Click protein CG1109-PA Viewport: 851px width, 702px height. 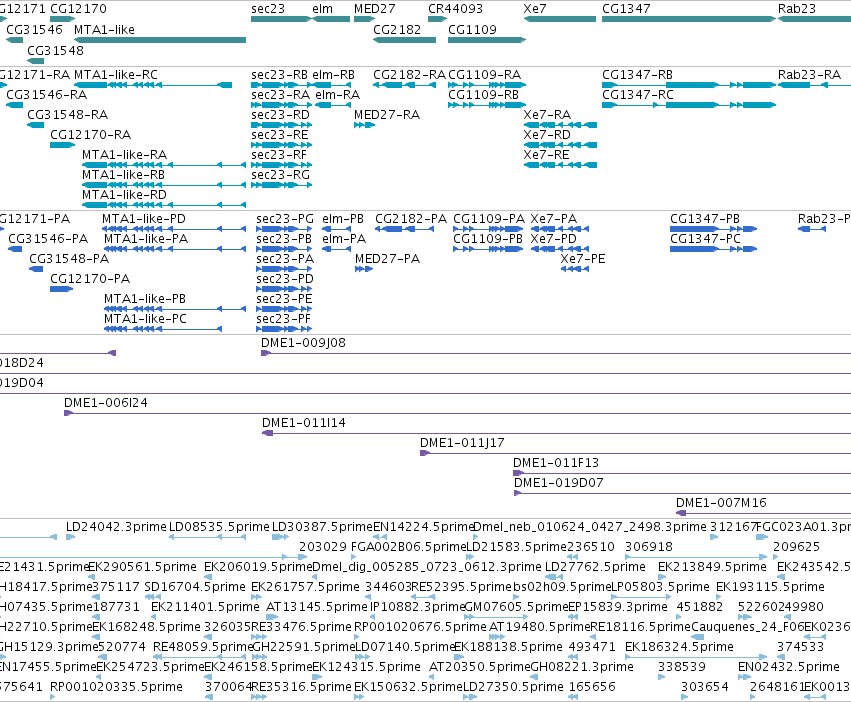[x=488, y=229]
